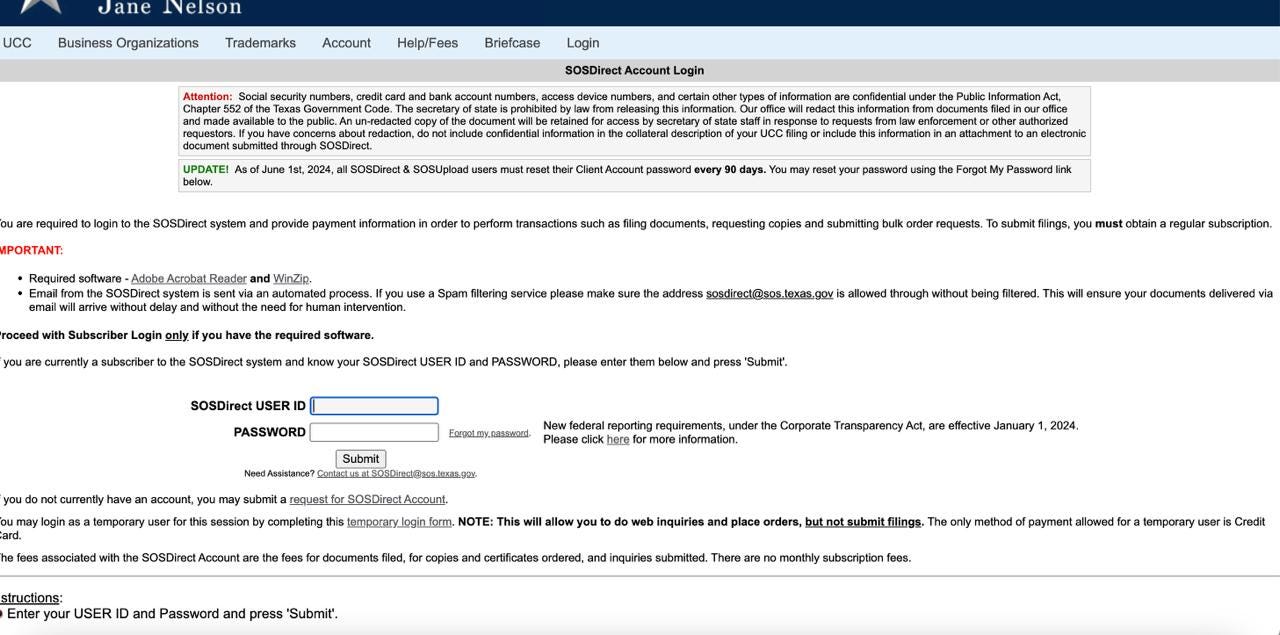Click 'Proceed with Subscriber Login' bold line
Screen dimensions: 1280x635
(186, 336)
